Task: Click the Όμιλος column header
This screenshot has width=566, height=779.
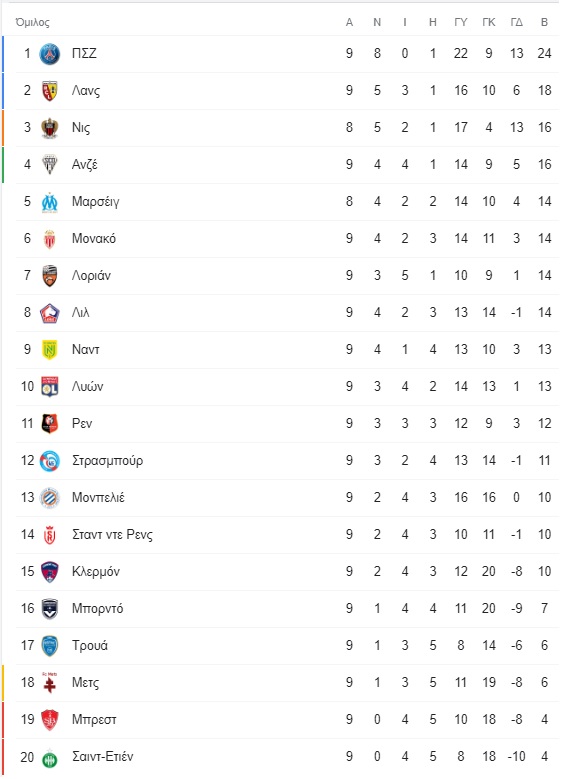Action: click(33, 22)
